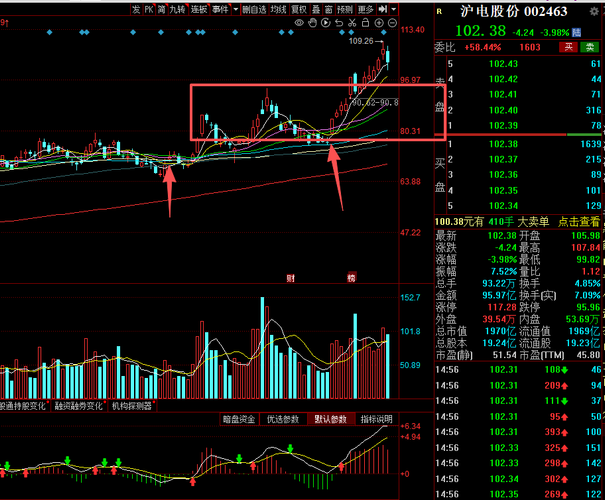
Task: Select the 默认参数 tab
Action: click(x=331, y=419)
